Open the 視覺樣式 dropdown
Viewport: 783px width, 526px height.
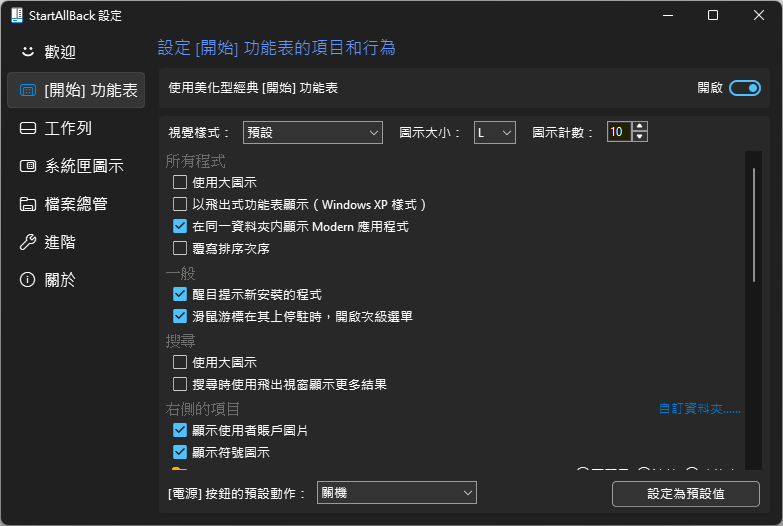pyautogui.click(x=312, y=132)
